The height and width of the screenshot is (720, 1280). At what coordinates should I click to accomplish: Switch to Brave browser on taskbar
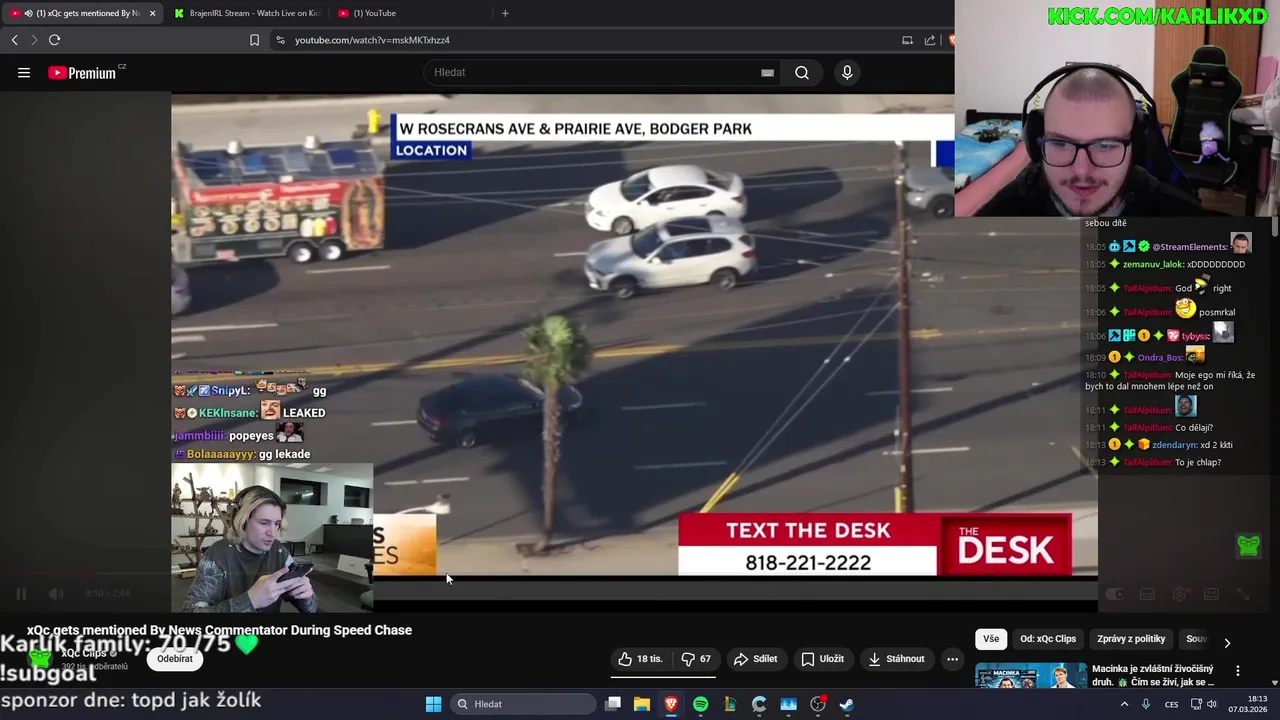(x=671, y=704)
